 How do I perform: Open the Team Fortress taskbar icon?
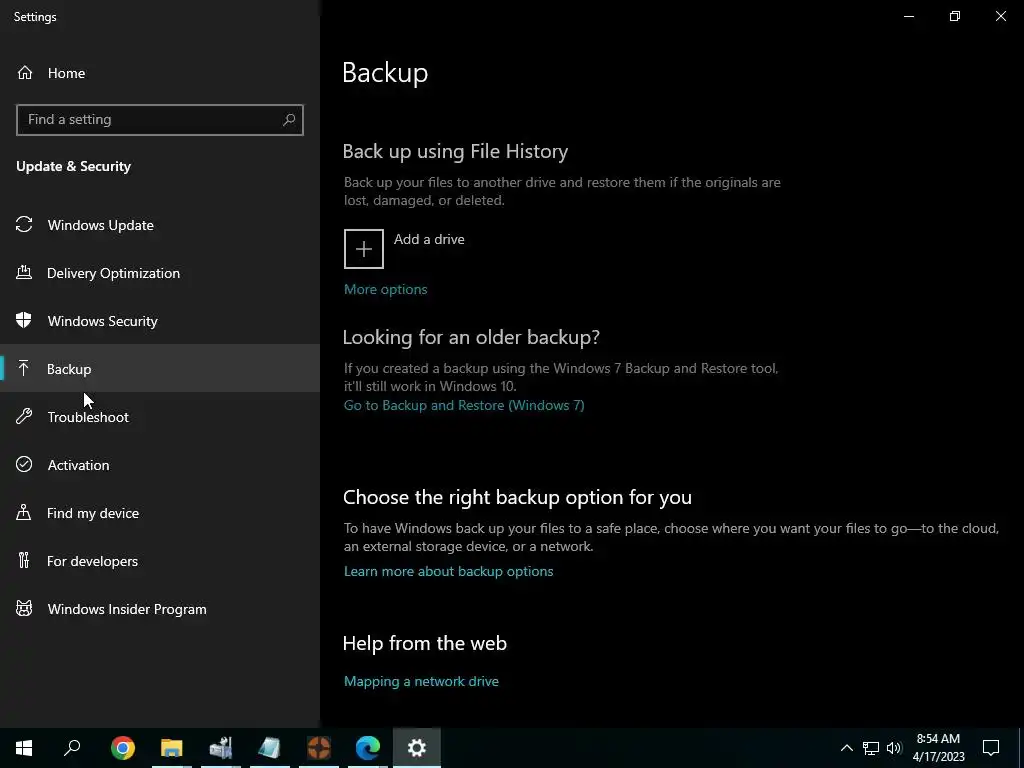click(x=319, y=748)
